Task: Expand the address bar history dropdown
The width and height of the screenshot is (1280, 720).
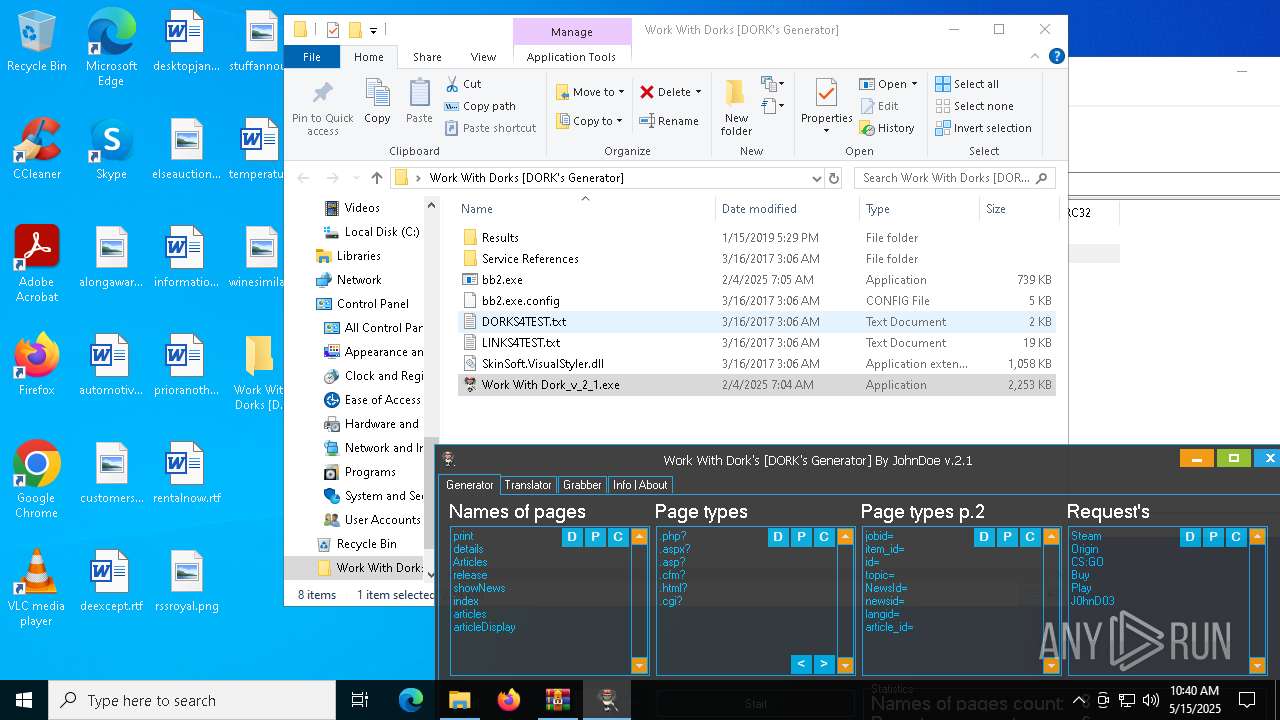Action: pyautogui.click(x=816, y=178)
